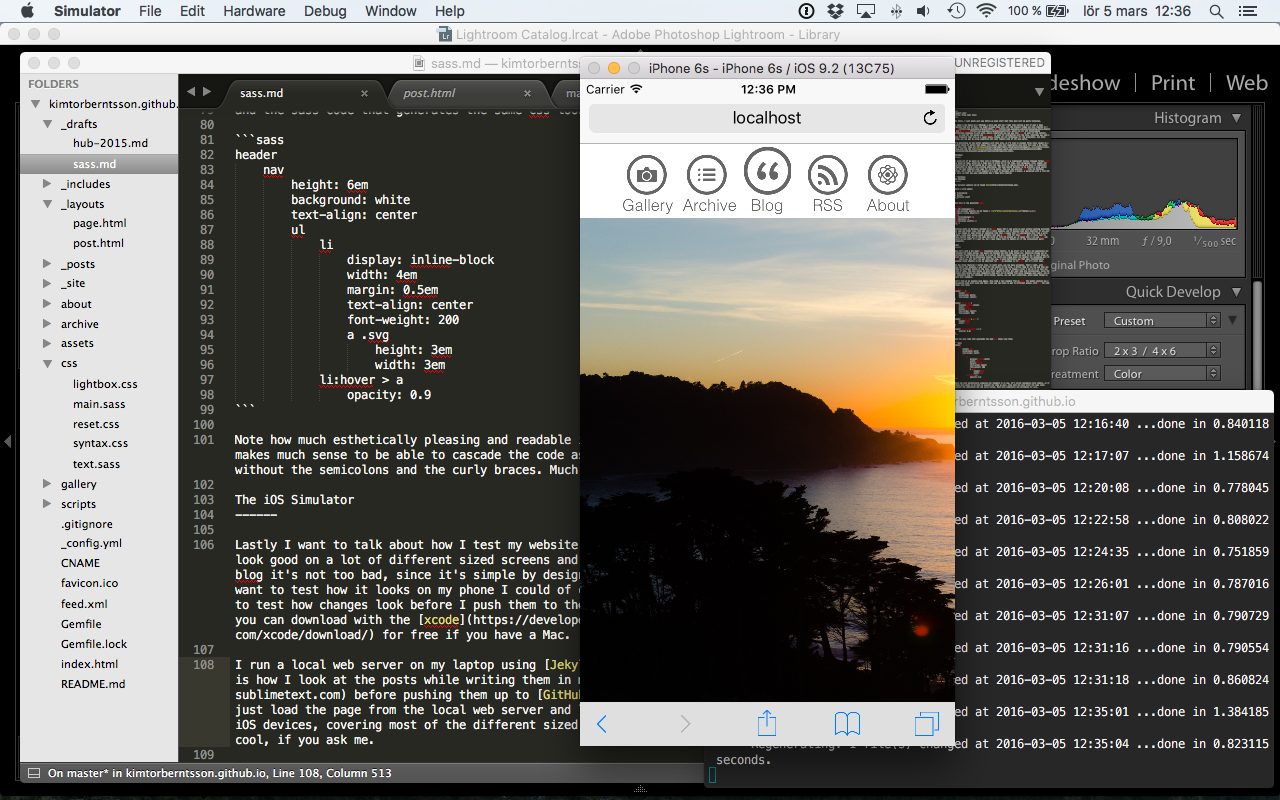Open feed.xml in sidebar
The image size is (1280, 800).
point(84,604)
